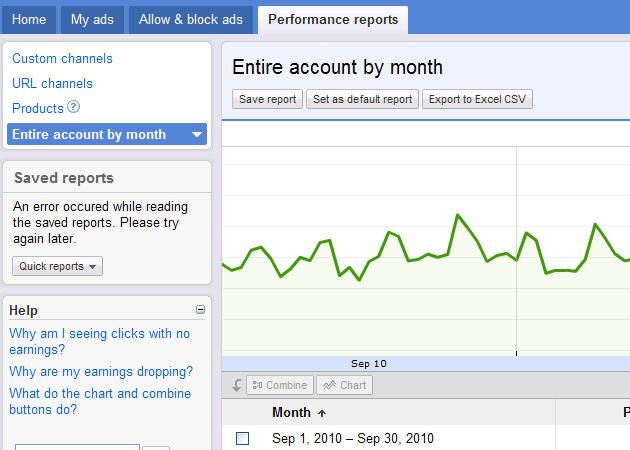Click the sort arrow beside Month header

321,413
